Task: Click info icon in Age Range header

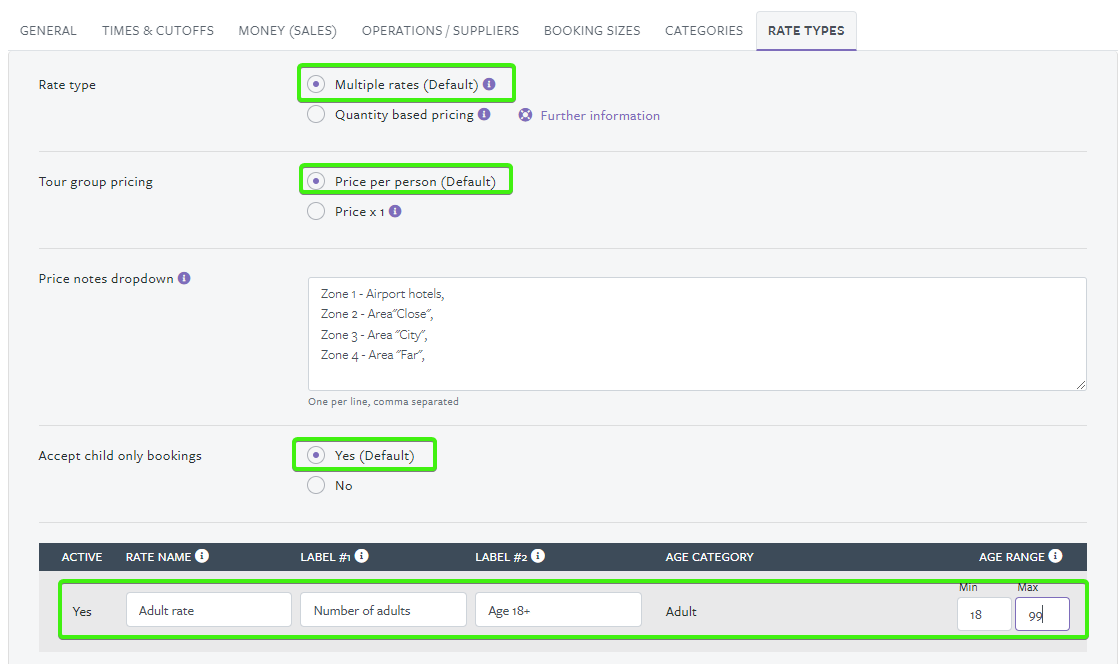Action: [1055, 556]
